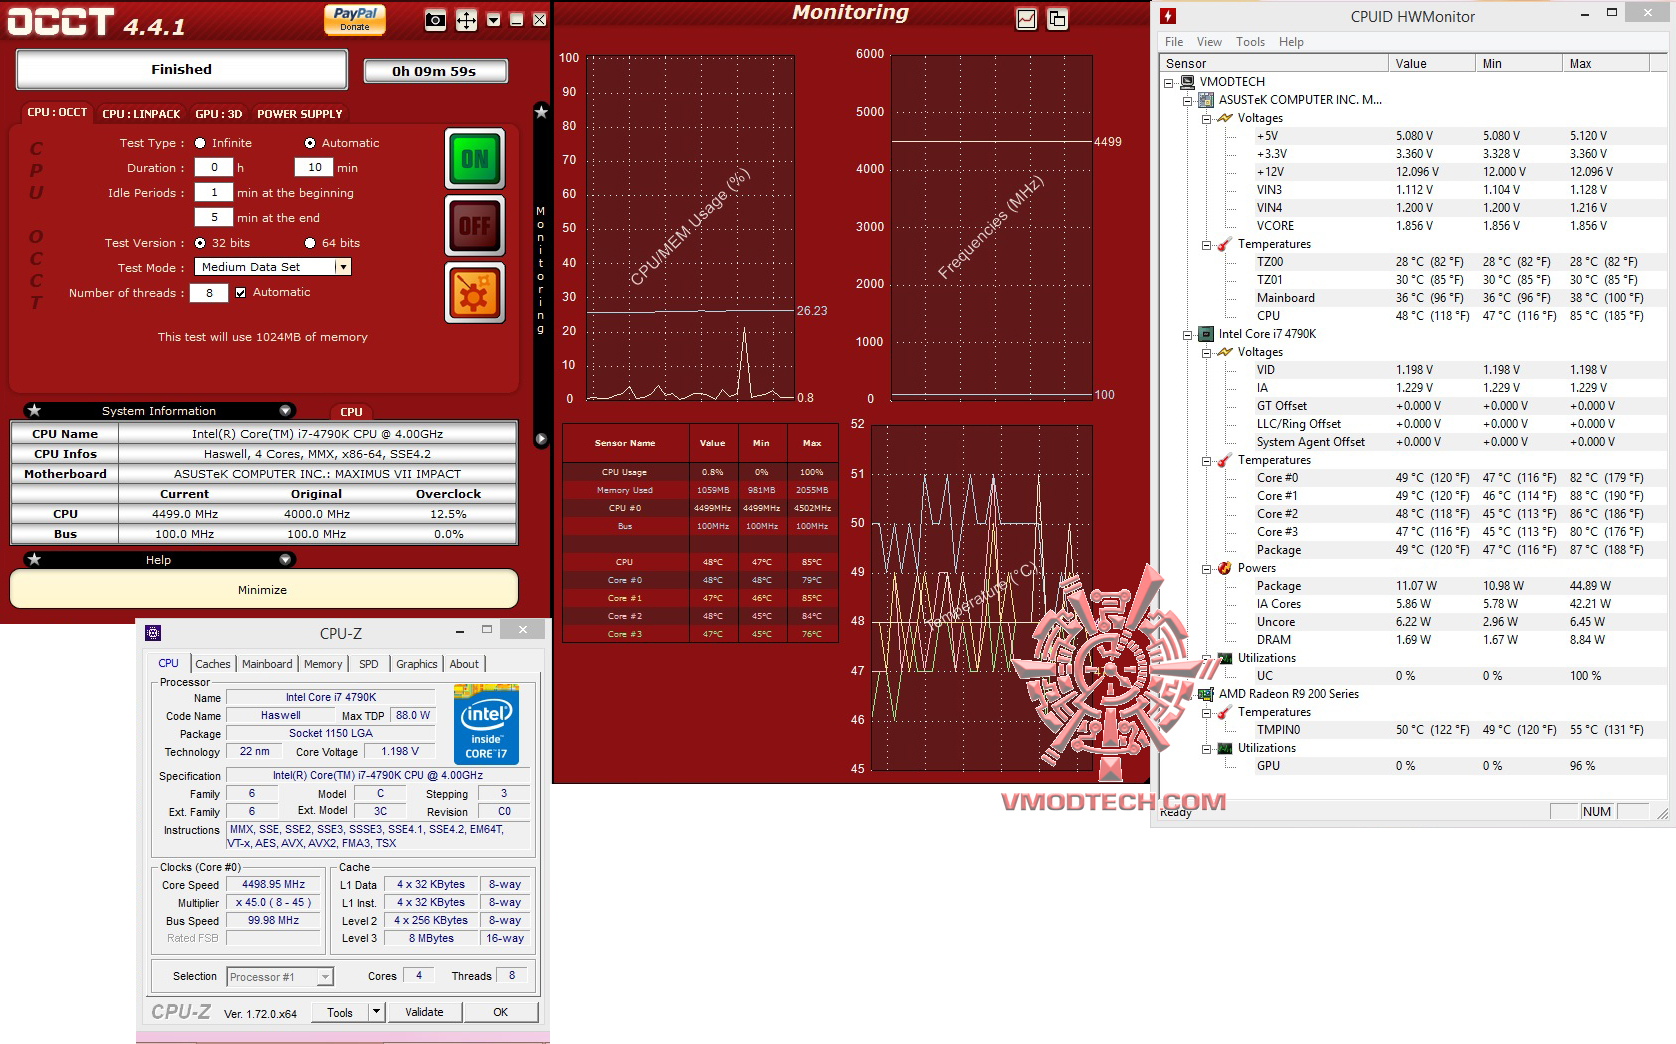Choose the 32 bits test version
The image size is (1676, 1044).
200,243
